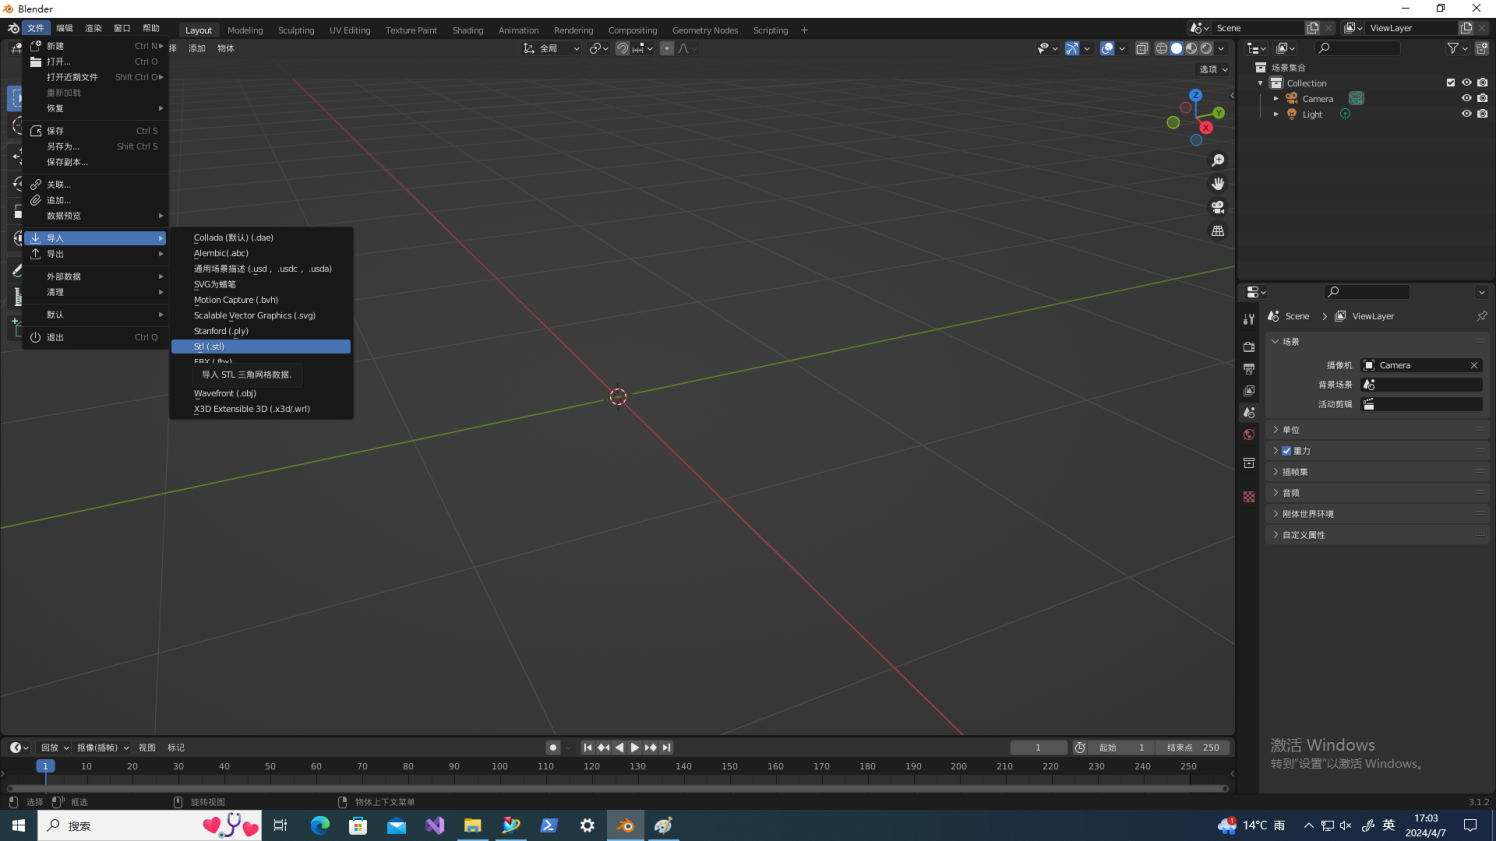Toggle camera view icon in viewport

1217,207
